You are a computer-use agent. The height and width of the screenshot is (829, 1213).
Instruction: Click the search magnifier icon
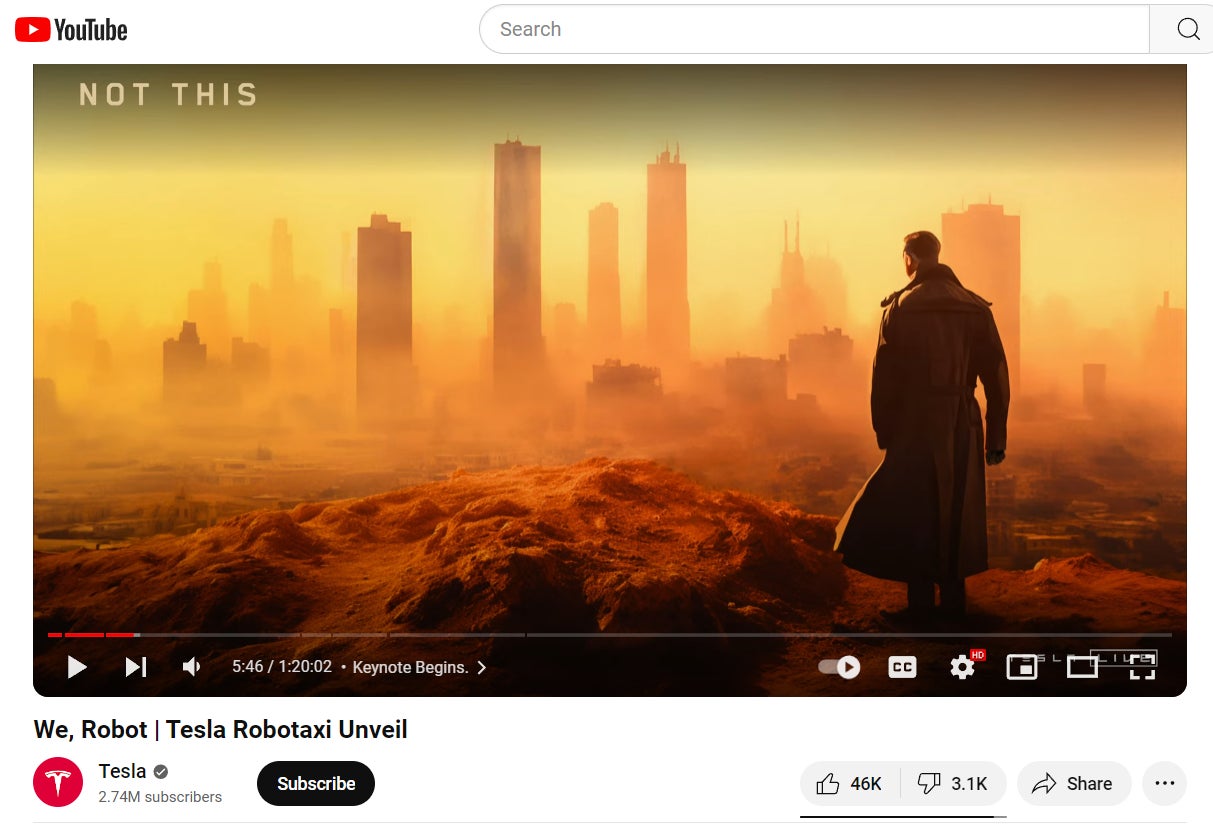tap(1188, 29)
